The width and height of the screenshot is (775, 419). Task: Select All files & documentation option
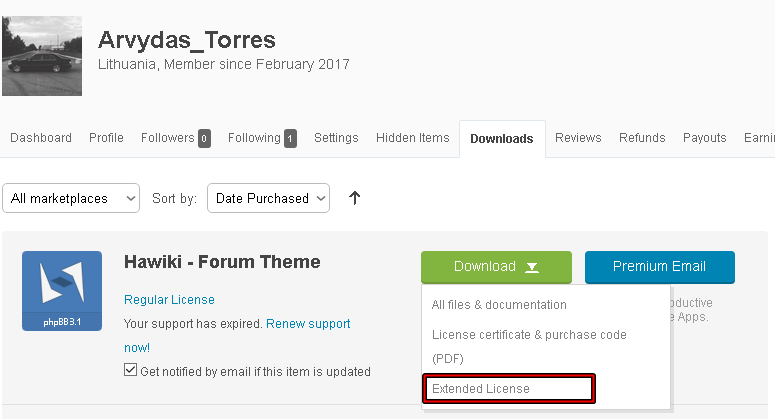point(499,305)
